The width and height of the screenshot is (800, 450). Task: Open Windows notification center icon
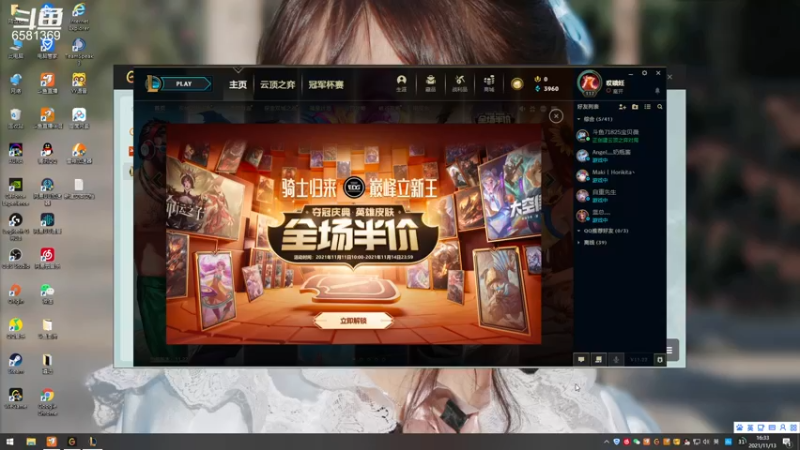(788, 442)
